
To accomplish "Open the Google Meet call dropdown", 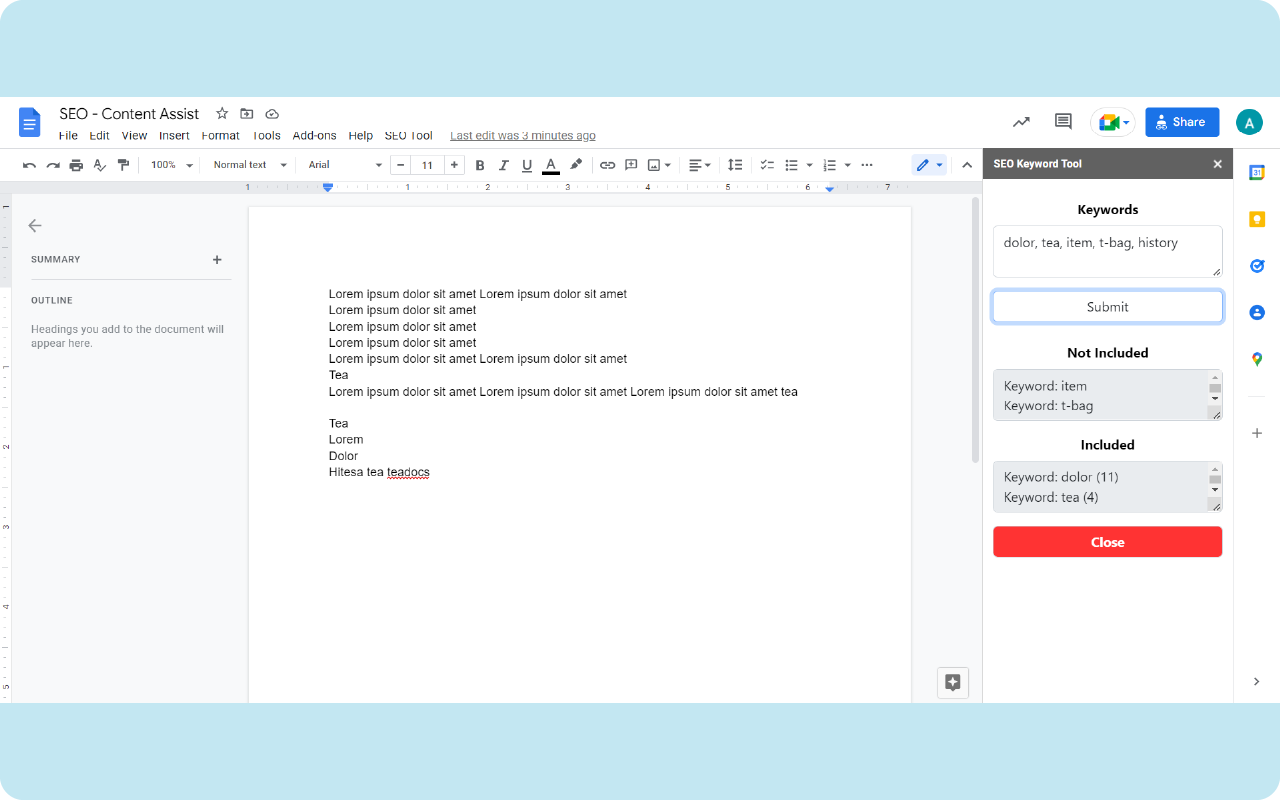I will tap(1113, 122).
